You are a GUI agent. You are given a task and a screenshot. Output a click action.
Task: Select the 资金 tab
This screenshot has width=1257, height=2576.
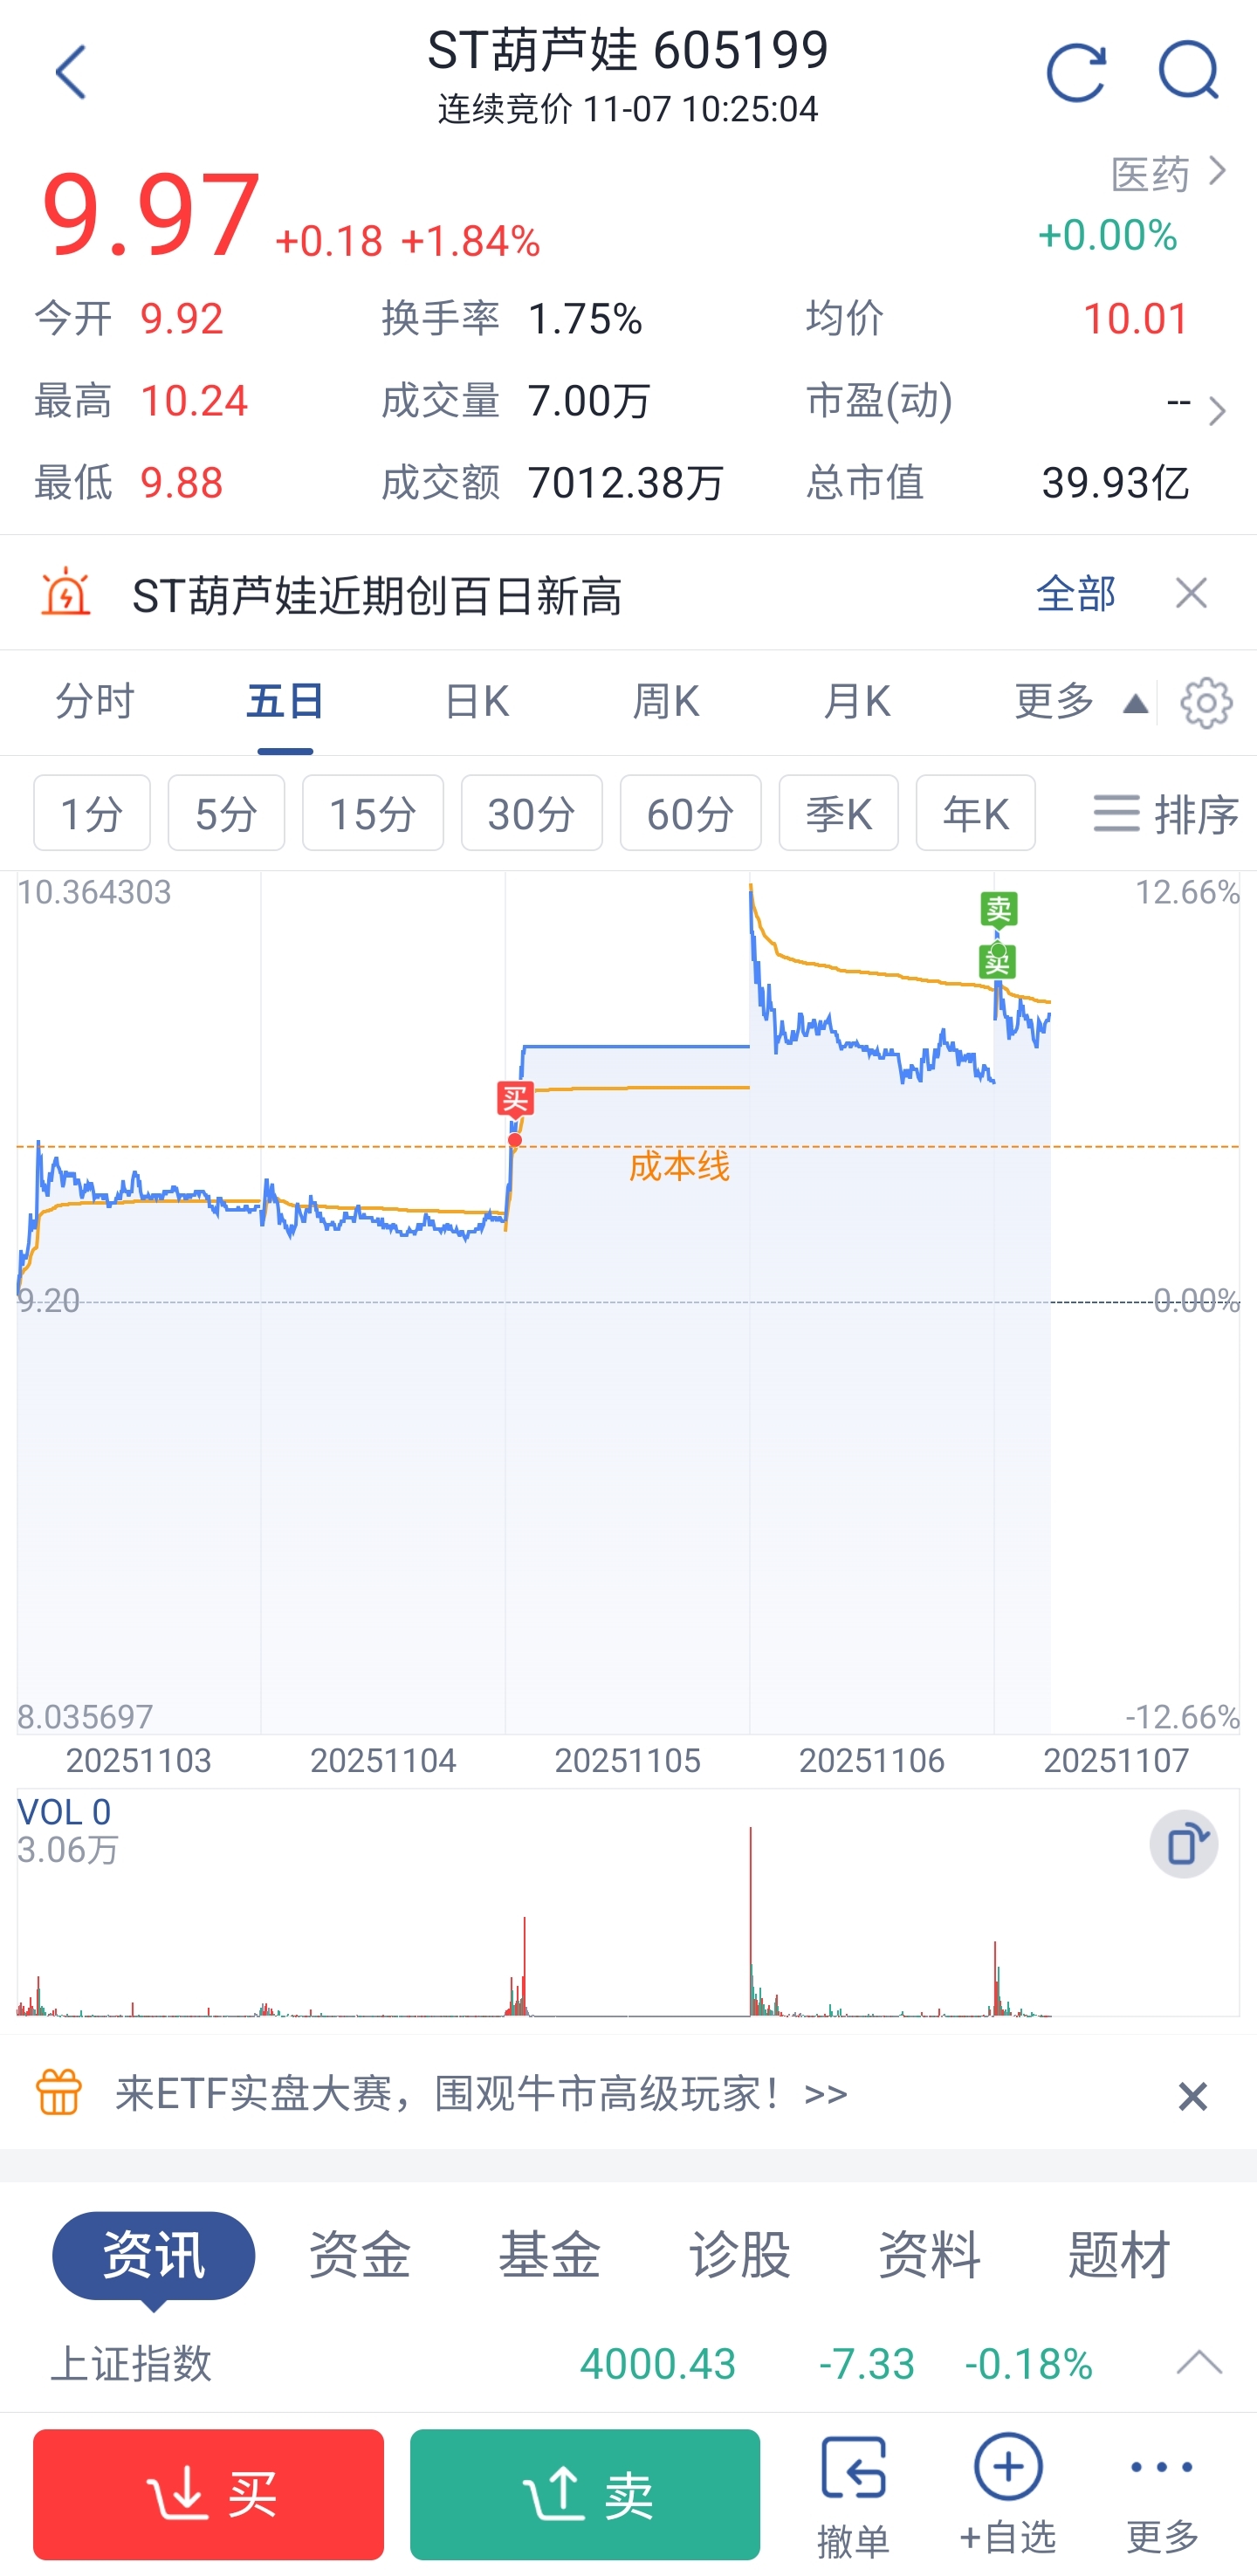point(360,2256)
